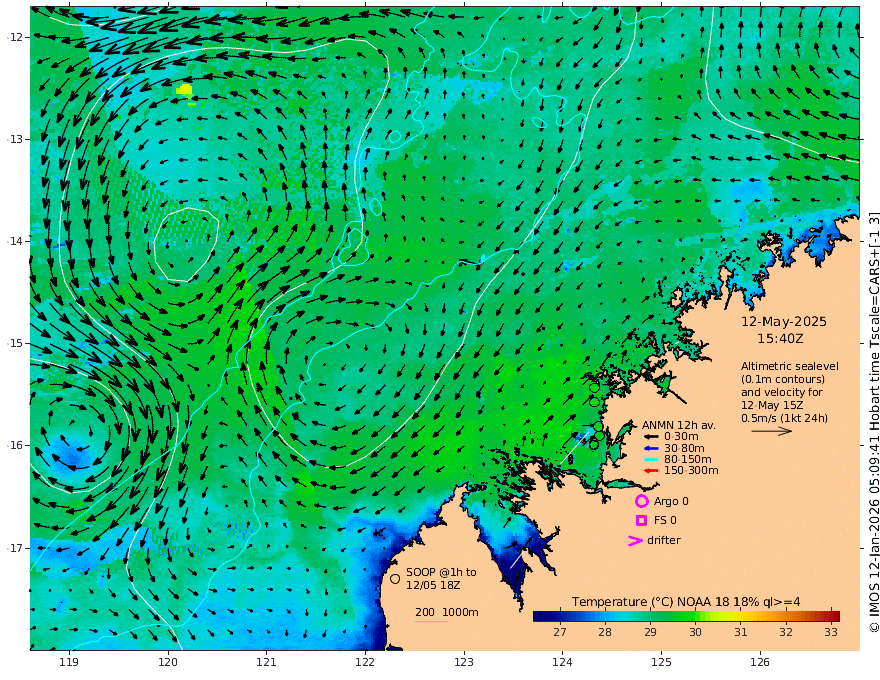880x680 pixels.
Task: Click the temperature colorbar's dark red end
Action: (x=834, y=616)
